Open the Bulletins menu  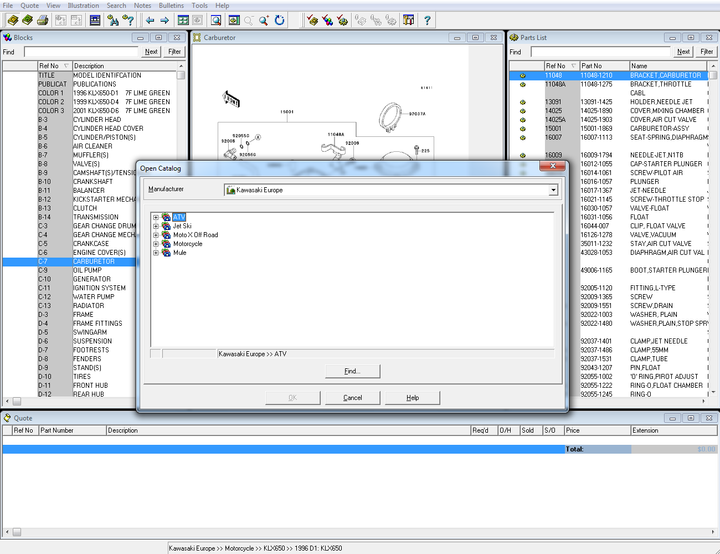(171, 6)
